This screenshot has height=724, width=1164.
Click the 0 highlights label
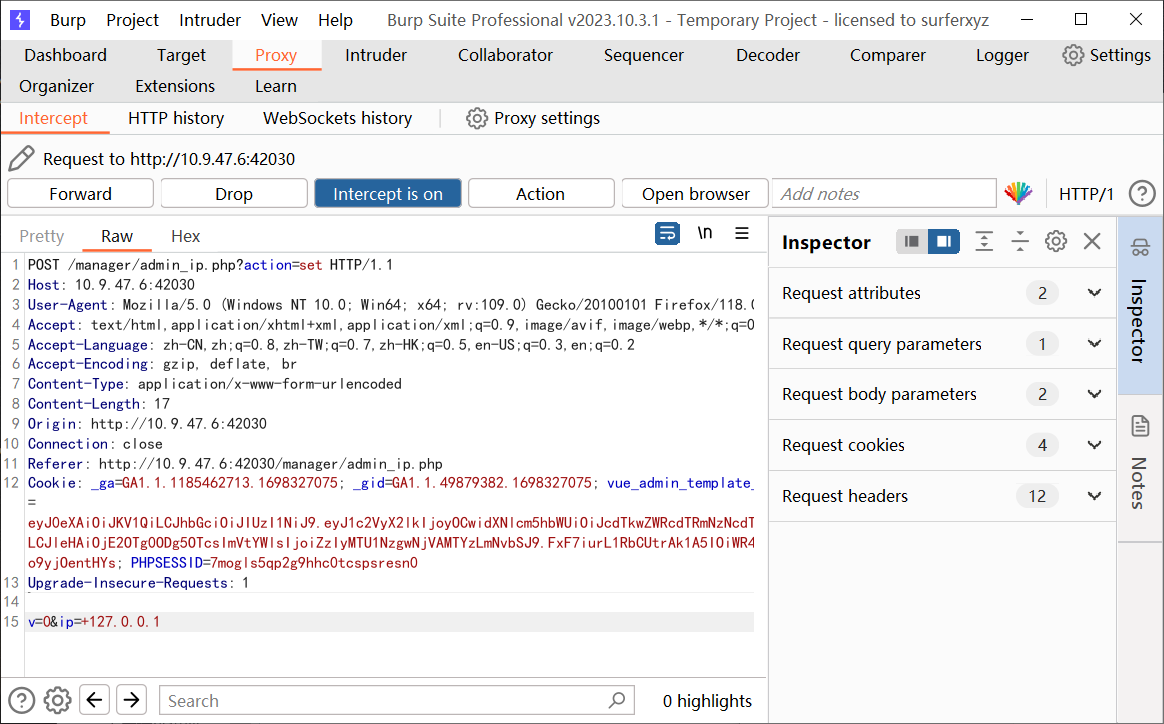[x=707, y=700]
